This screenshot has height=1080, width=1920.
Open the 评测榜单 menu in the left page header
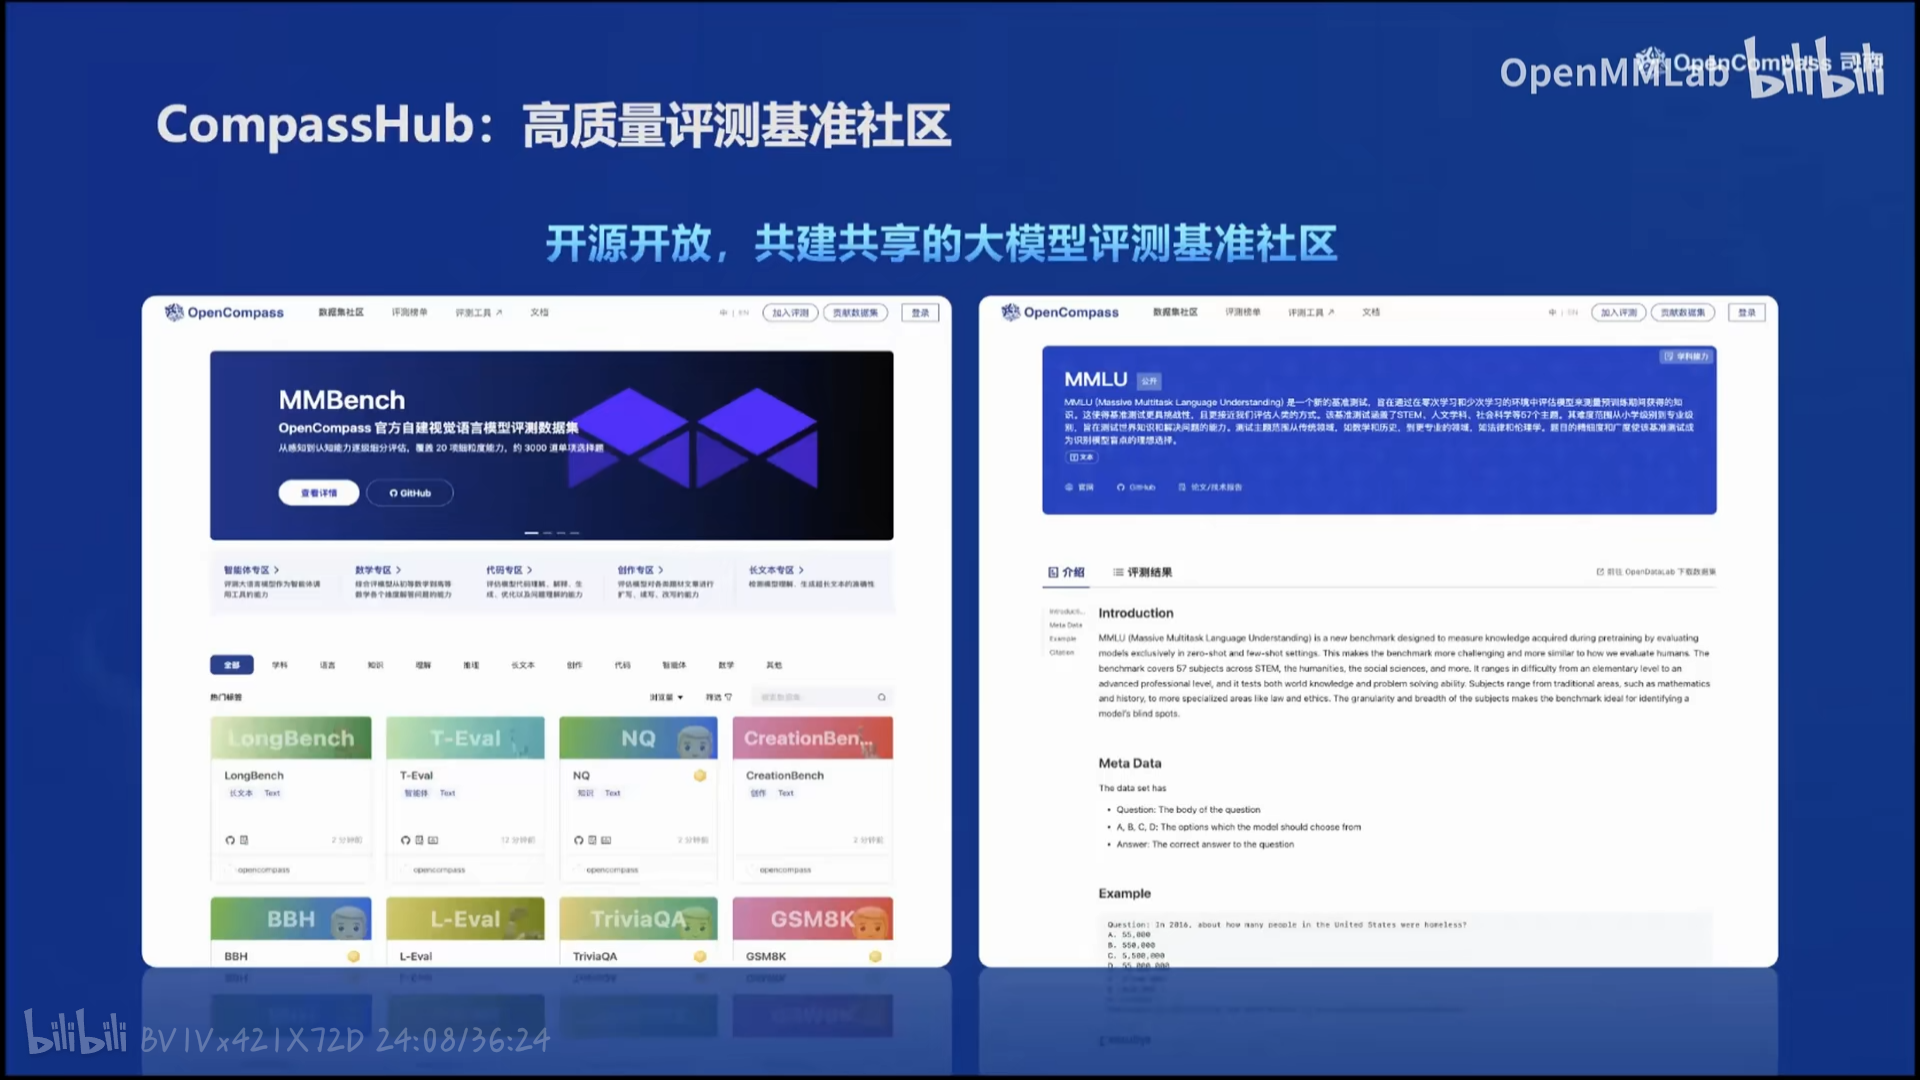coord(409,312)
